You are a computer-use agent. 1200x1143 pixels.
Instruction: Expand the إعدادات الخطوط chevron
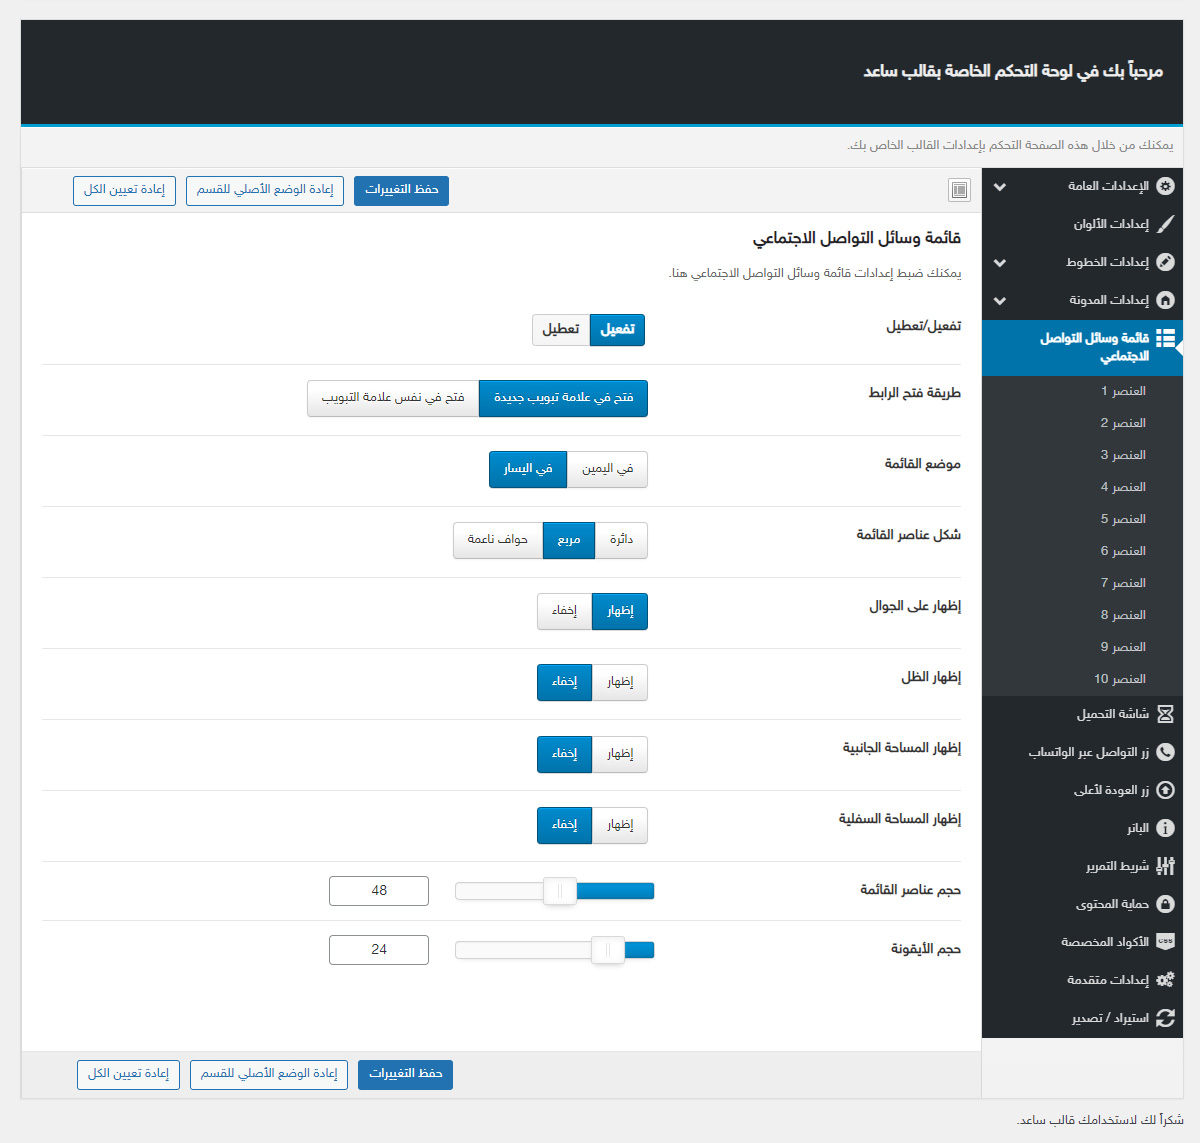tap(1000, 263)
